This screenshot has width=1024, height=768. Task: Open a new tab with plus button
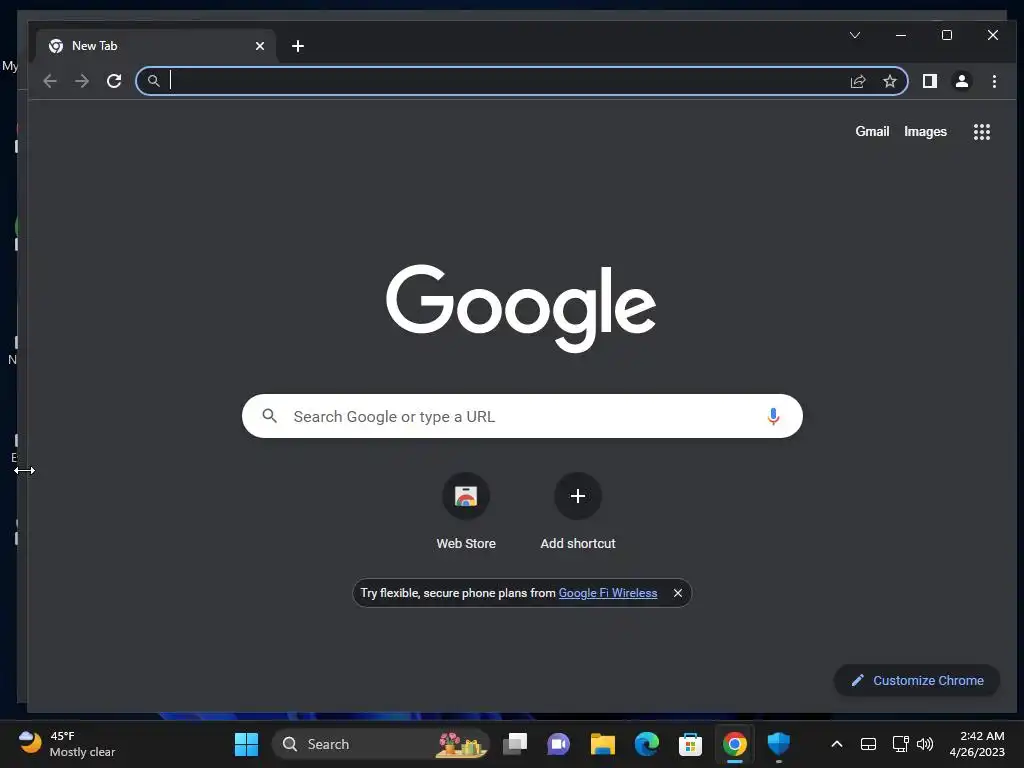click(298, 46)
